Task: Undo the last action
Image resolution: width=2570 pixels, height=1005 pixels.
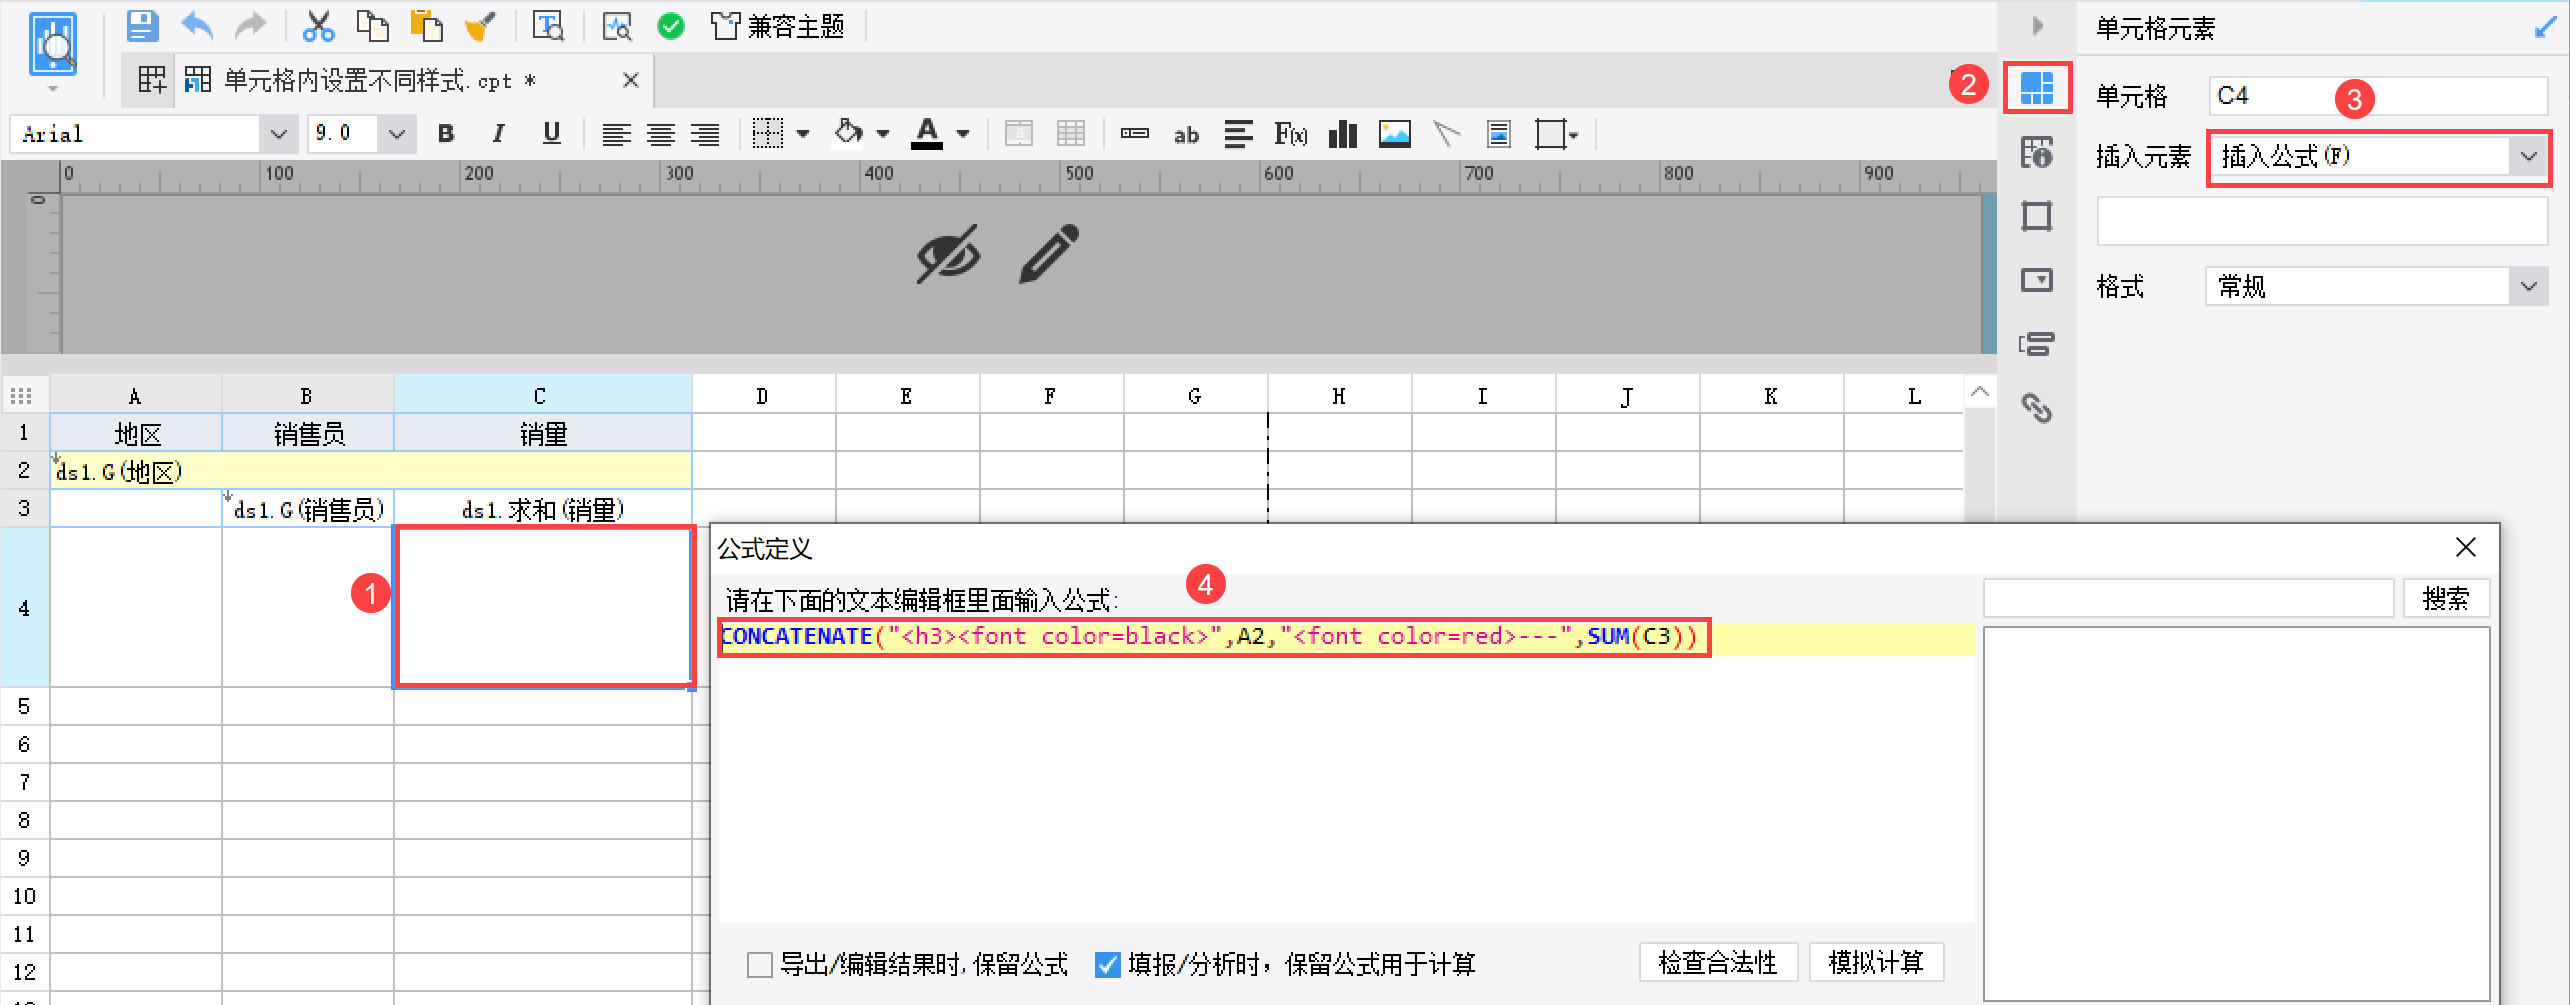Action: 197,26
